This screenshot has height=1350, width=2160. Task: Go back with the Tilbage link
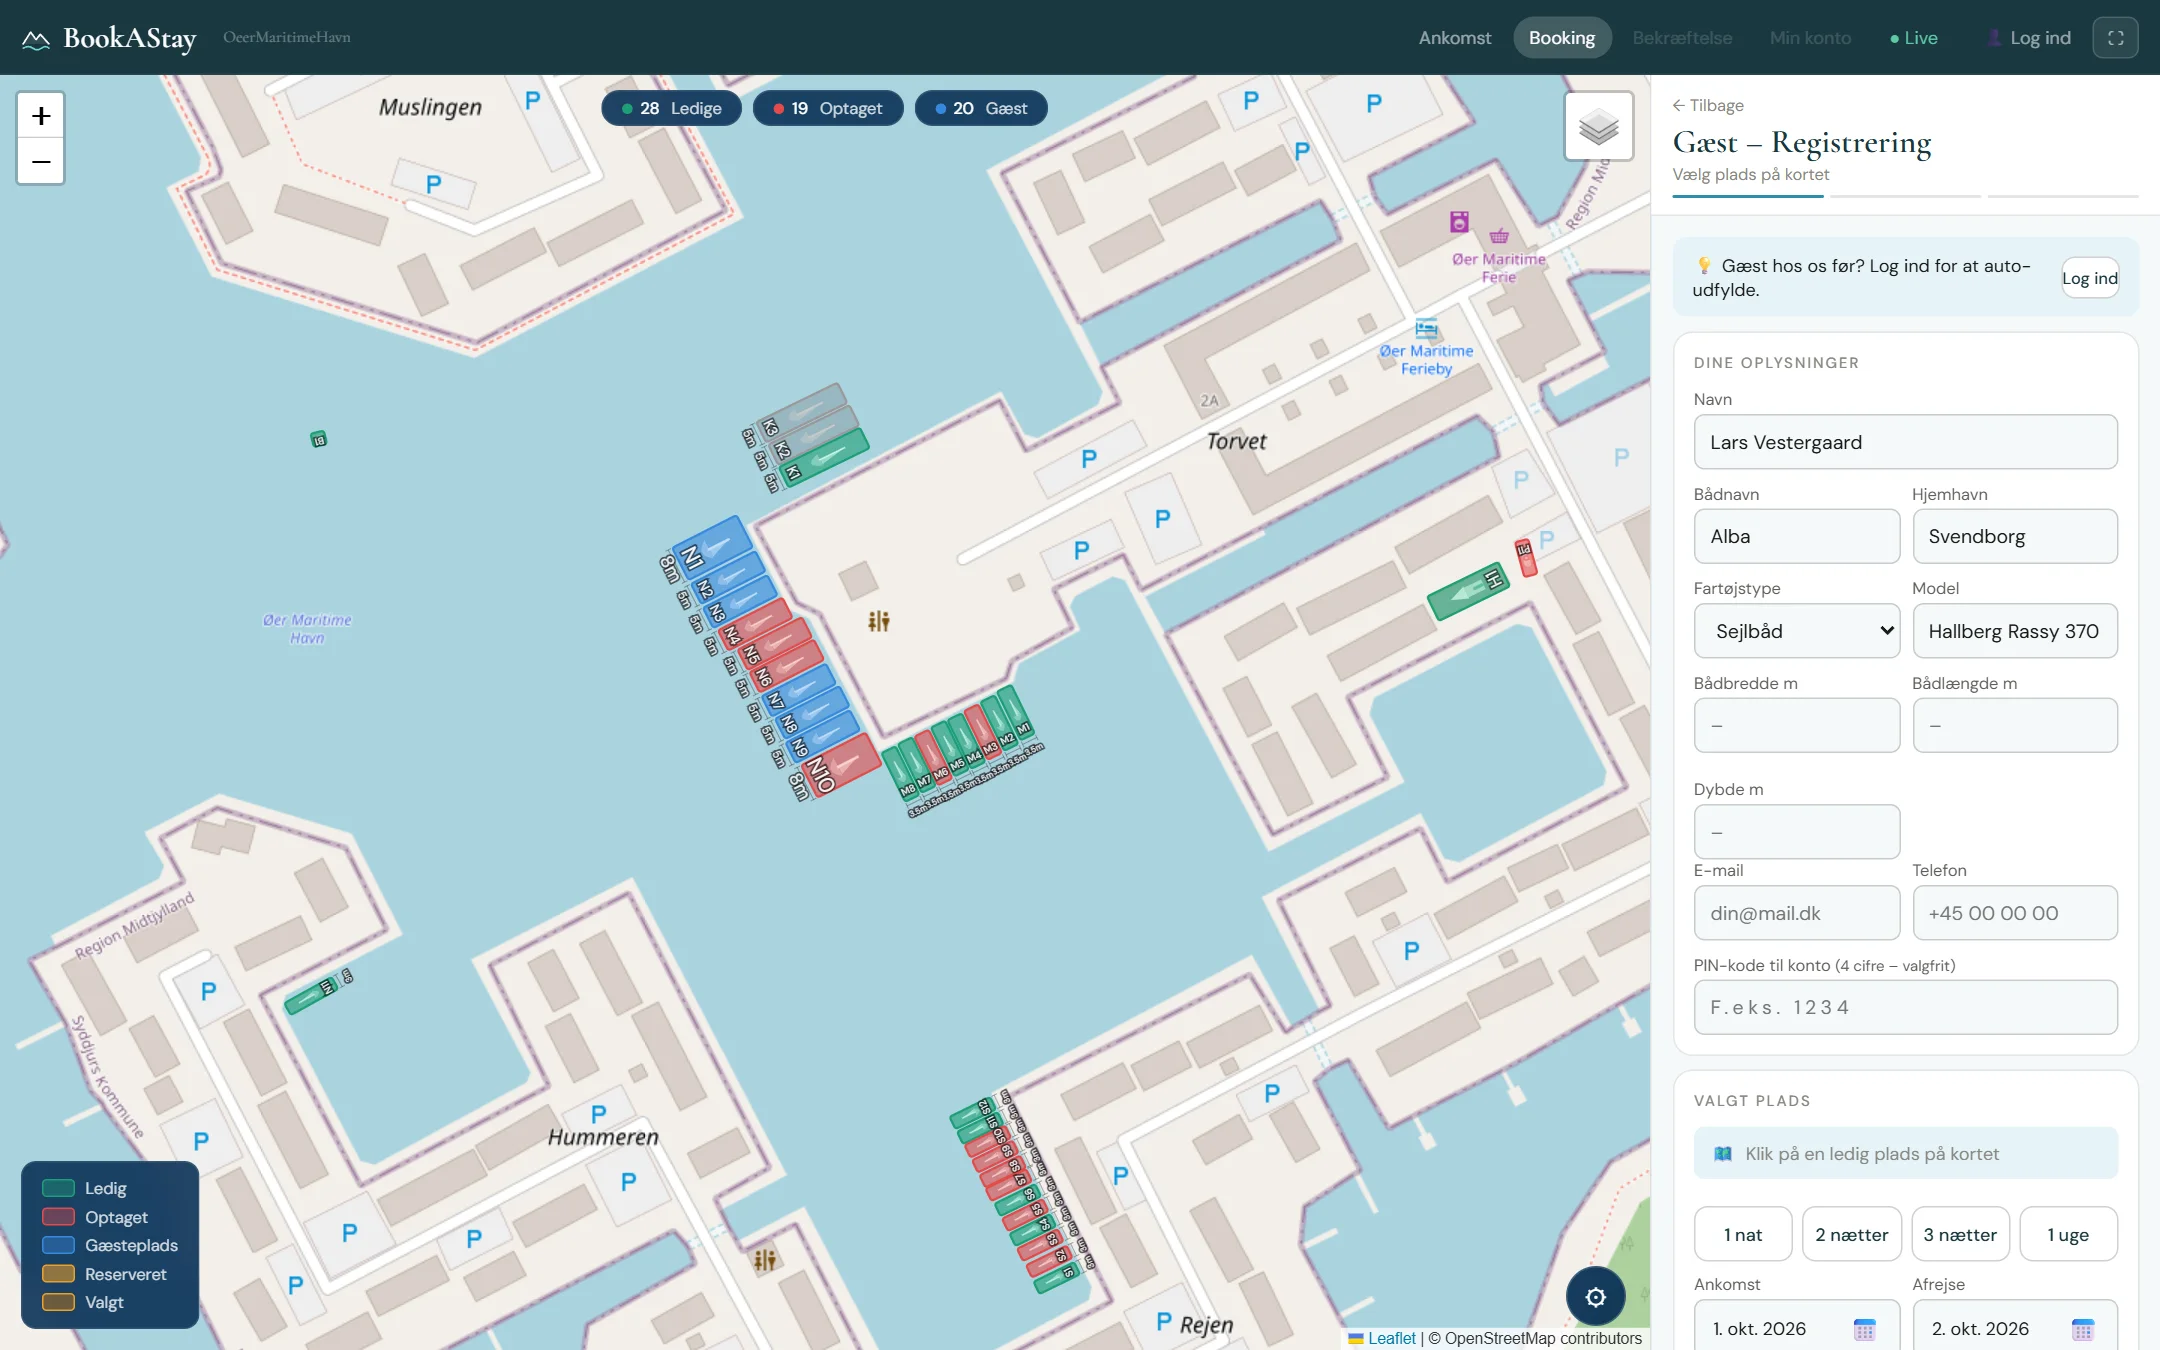[x=1708, y=105]
